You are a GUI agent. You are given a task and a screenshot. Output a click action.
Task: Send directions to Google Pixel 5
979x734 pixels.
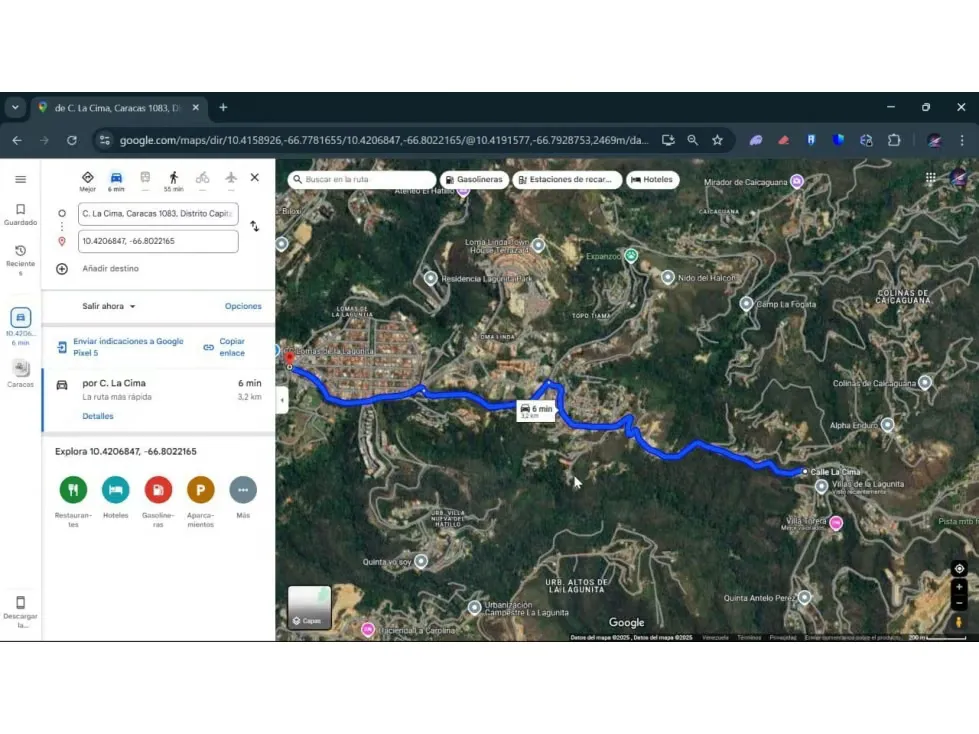click(x=121, y=347)
